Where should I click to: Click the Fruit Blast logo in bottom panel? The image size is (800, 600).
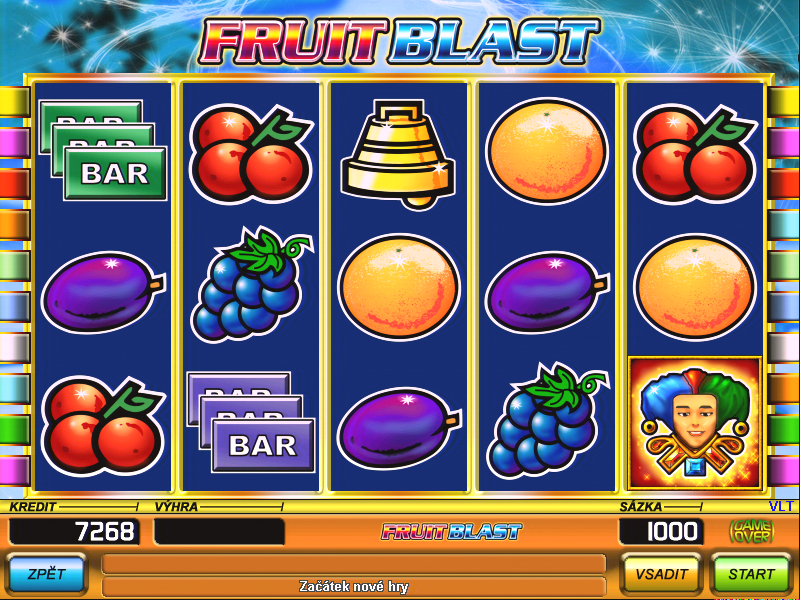click(451, 532)
